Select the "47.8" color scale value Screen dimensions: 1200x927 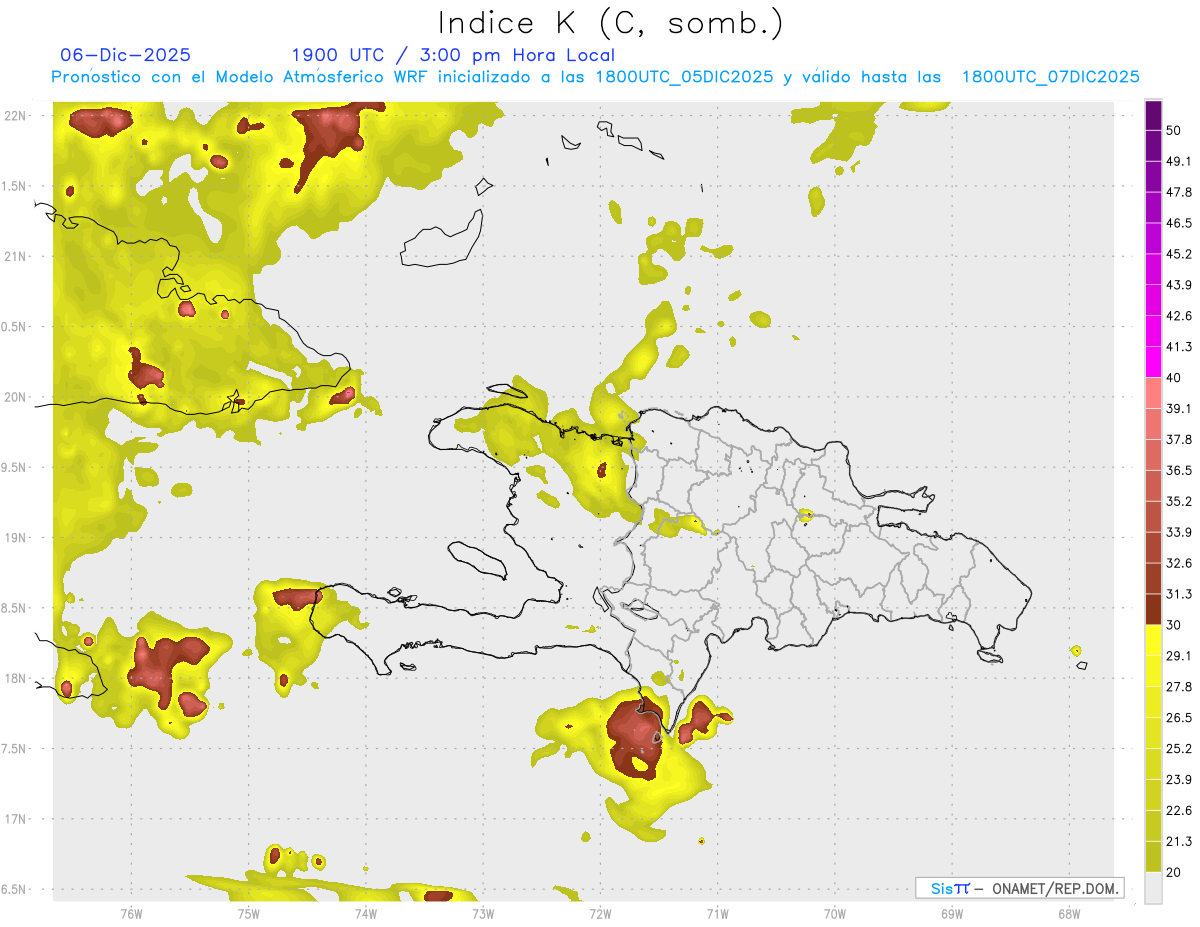(1179, 193)
